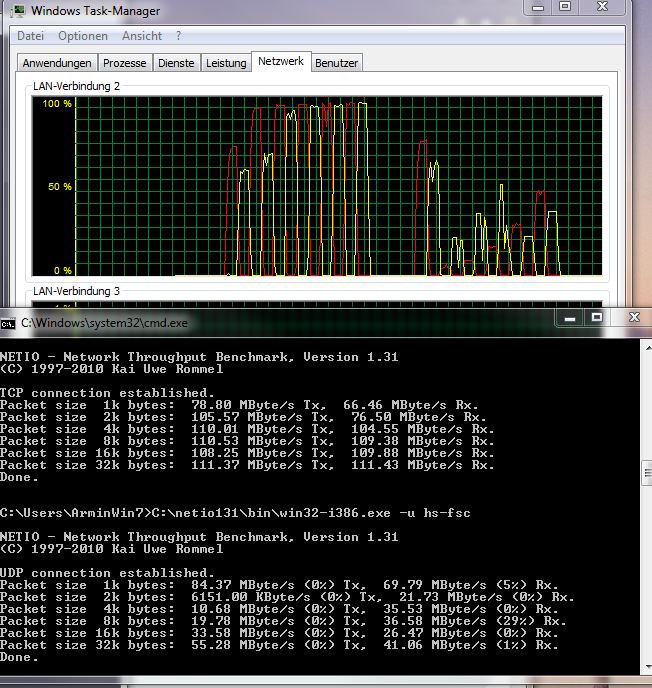The width and height of the screenshot is (652, 688).
Task: Click the 0 % graph axis label
Action: pyautogui.click(x=63, y=270)
